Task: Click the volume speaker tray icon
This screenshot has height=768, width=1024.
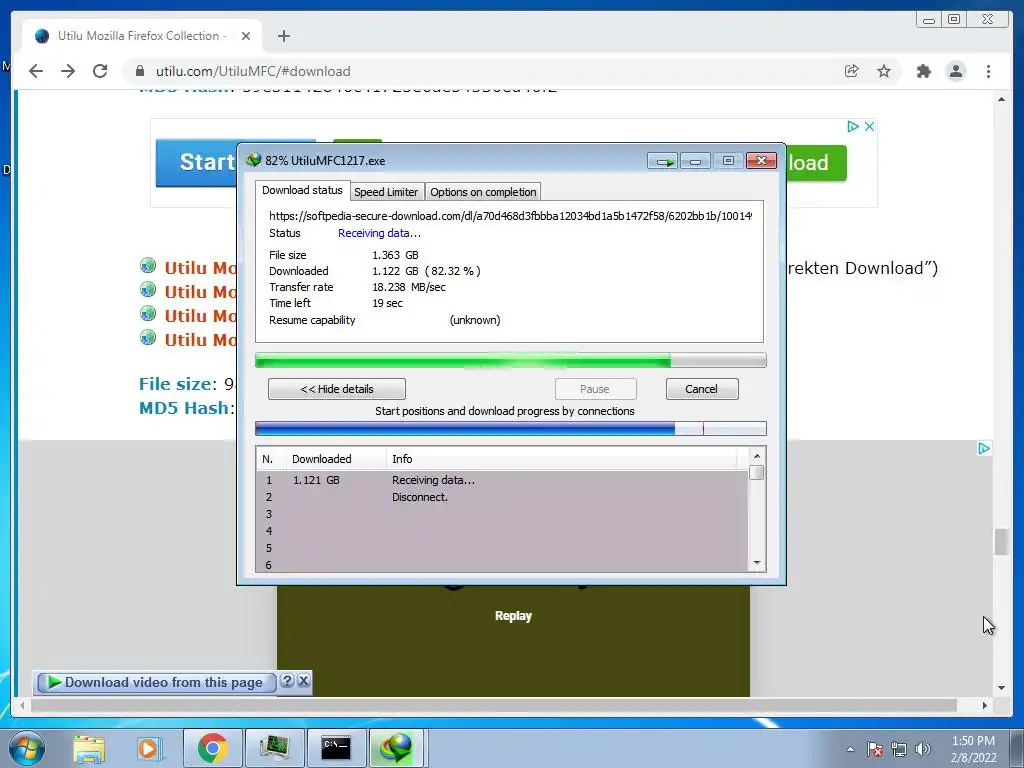Action: [x=922, y=749]
